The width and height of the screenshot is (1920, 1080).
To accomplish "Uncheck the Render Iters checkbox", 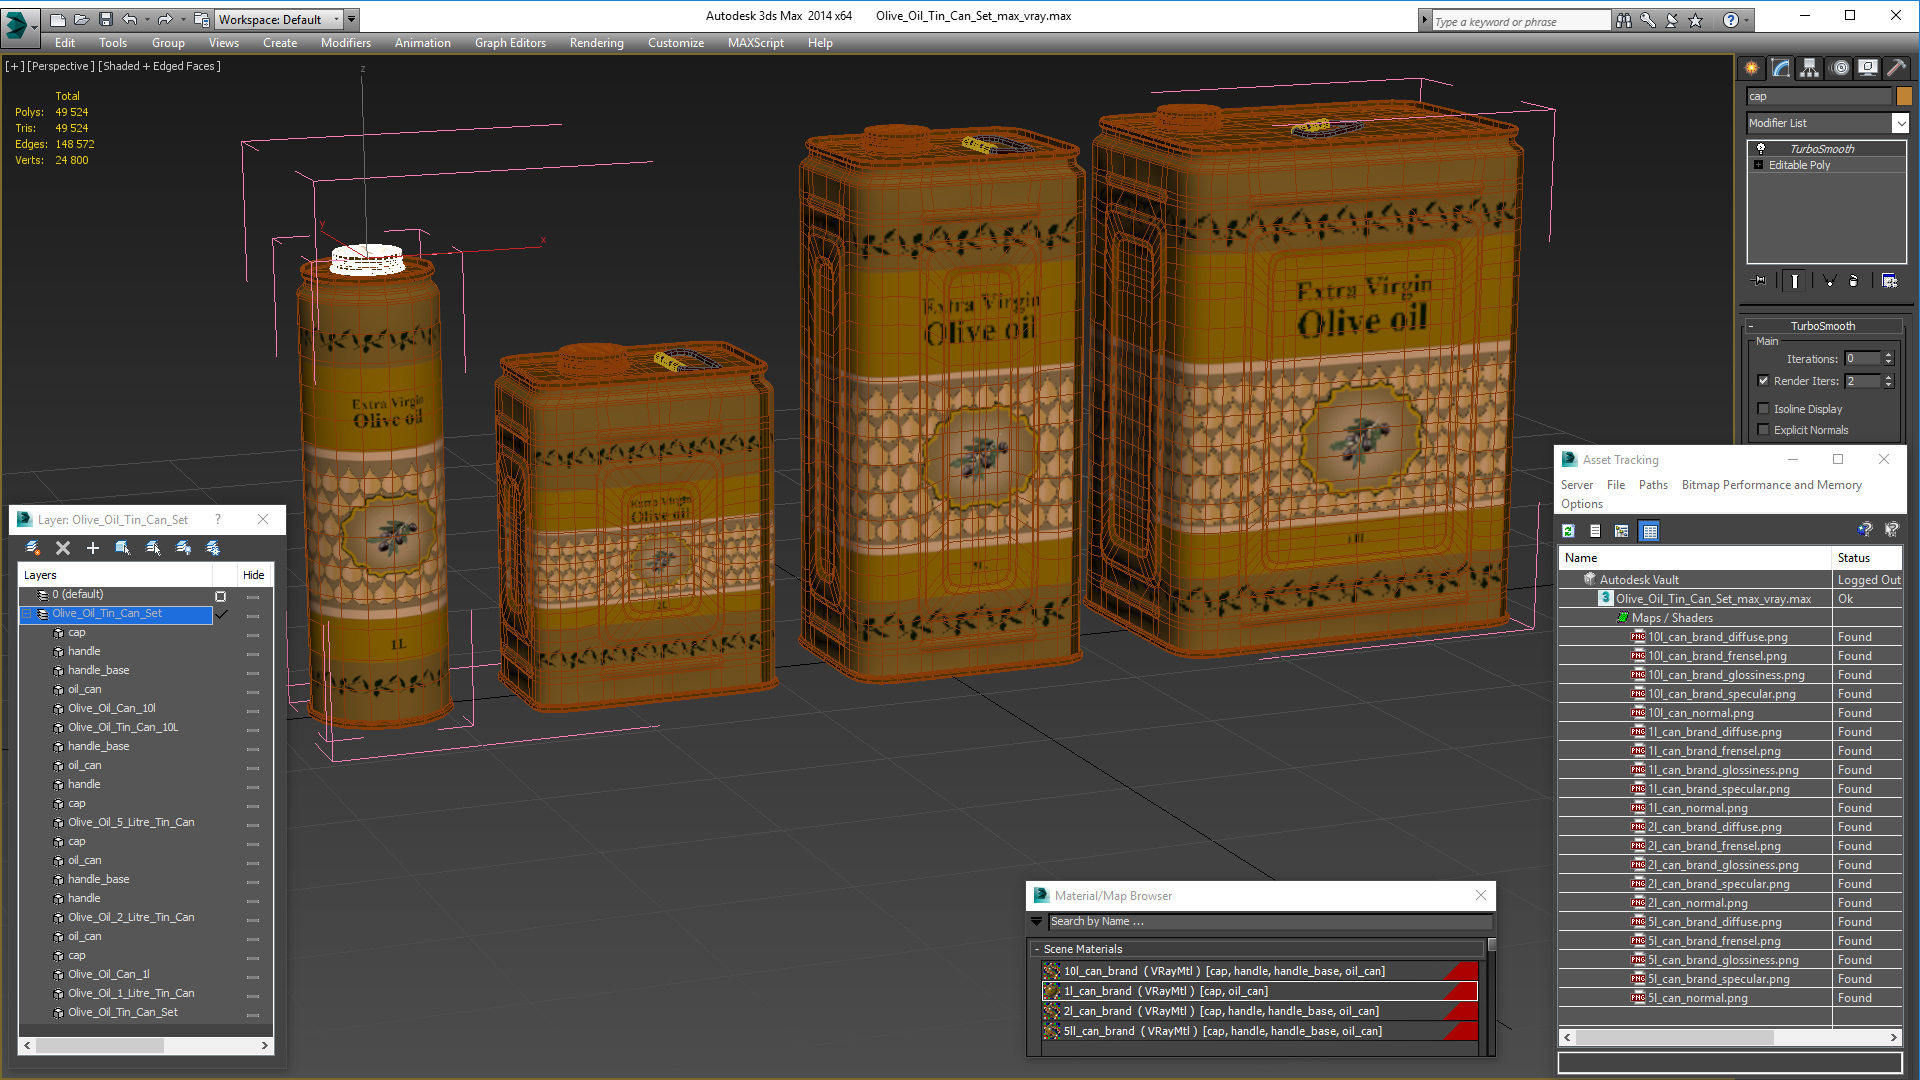I will pos(1764,381).
